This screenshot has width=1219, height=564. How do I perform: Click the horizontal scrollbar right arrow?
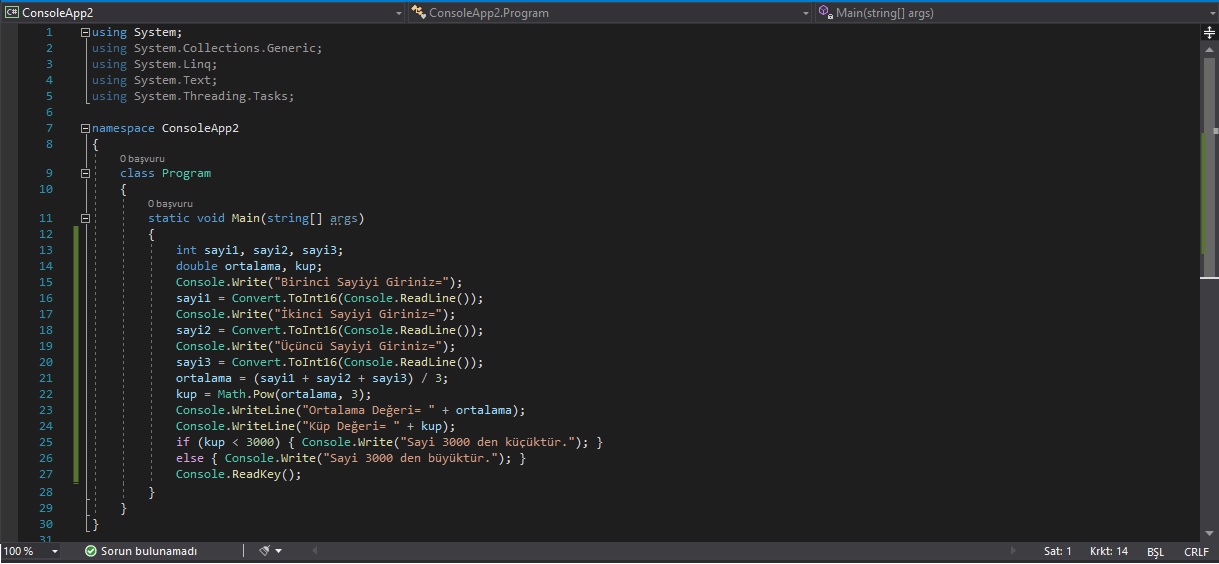tap(1014, 551)
